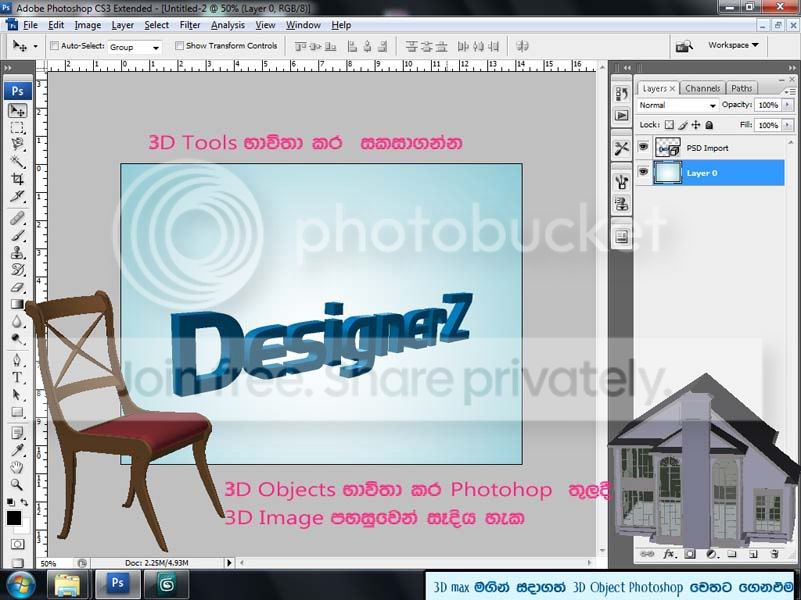Toggle lock all
The image size is (801, 600).
(709, 125)
